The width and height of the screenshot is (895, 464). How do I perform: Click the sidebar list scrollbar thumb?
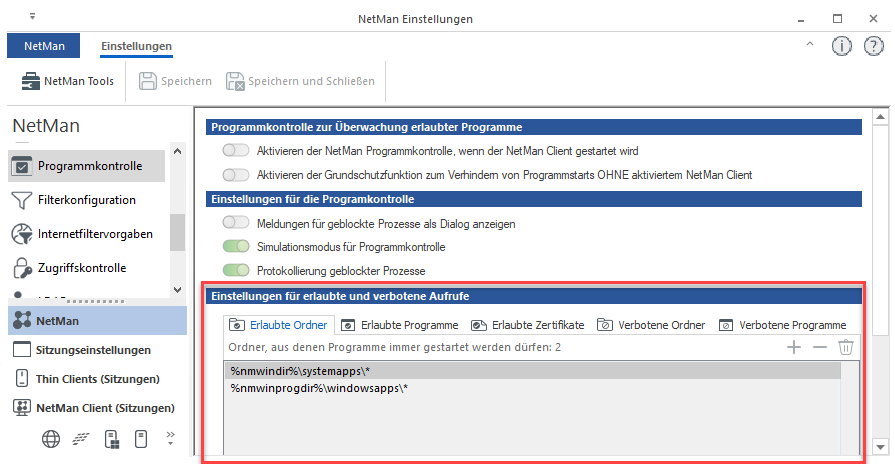click(x=178, y=232)
